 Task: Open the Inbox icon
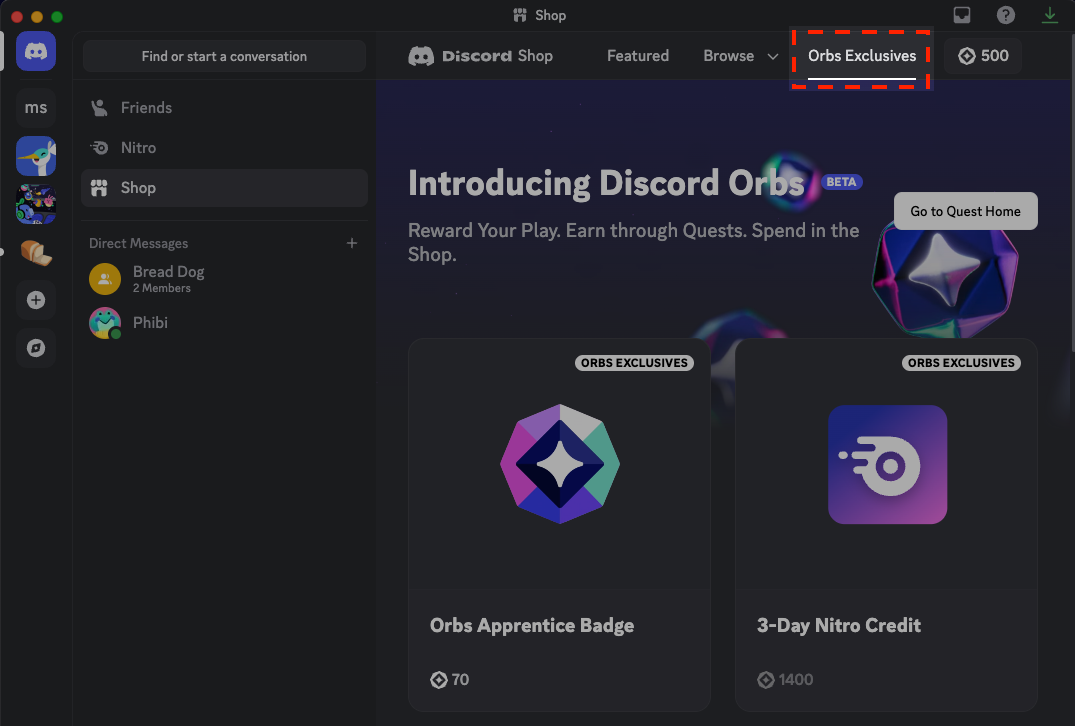(x=961, y=15)
